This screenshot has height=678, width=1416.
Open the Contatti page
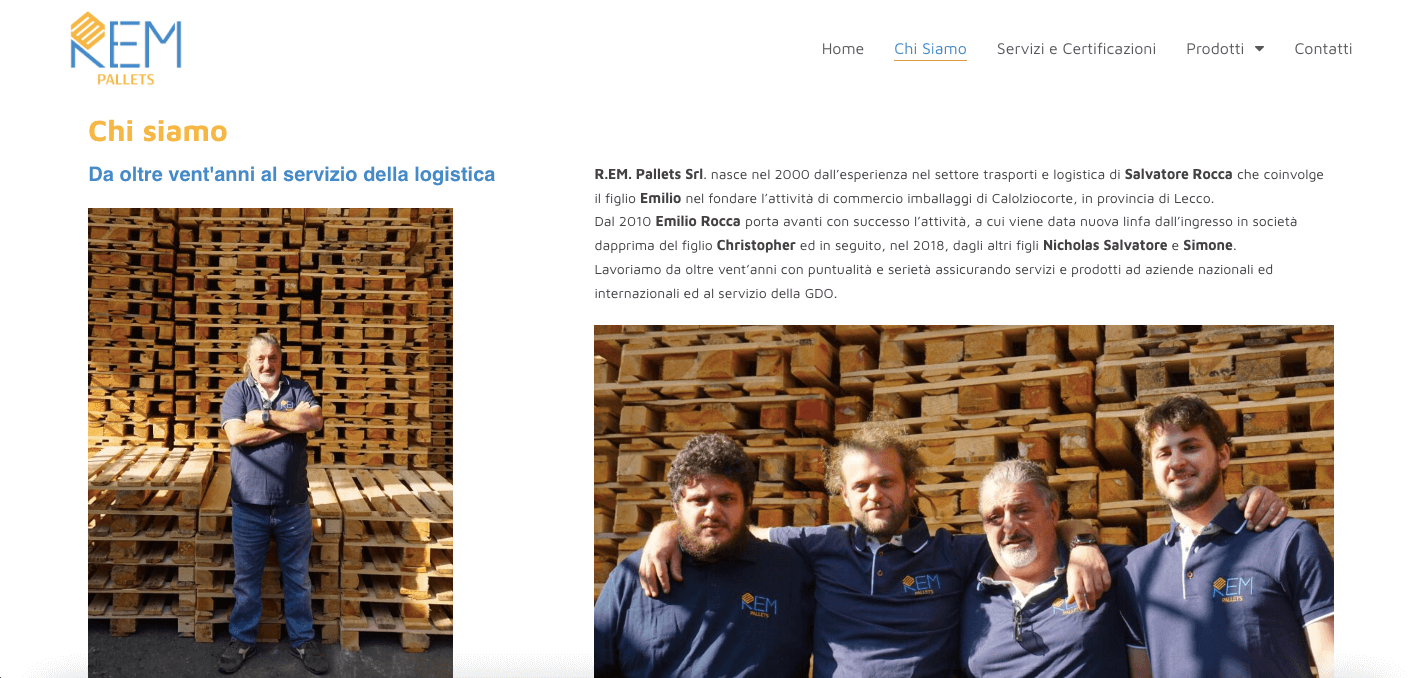coord(1323,49)
